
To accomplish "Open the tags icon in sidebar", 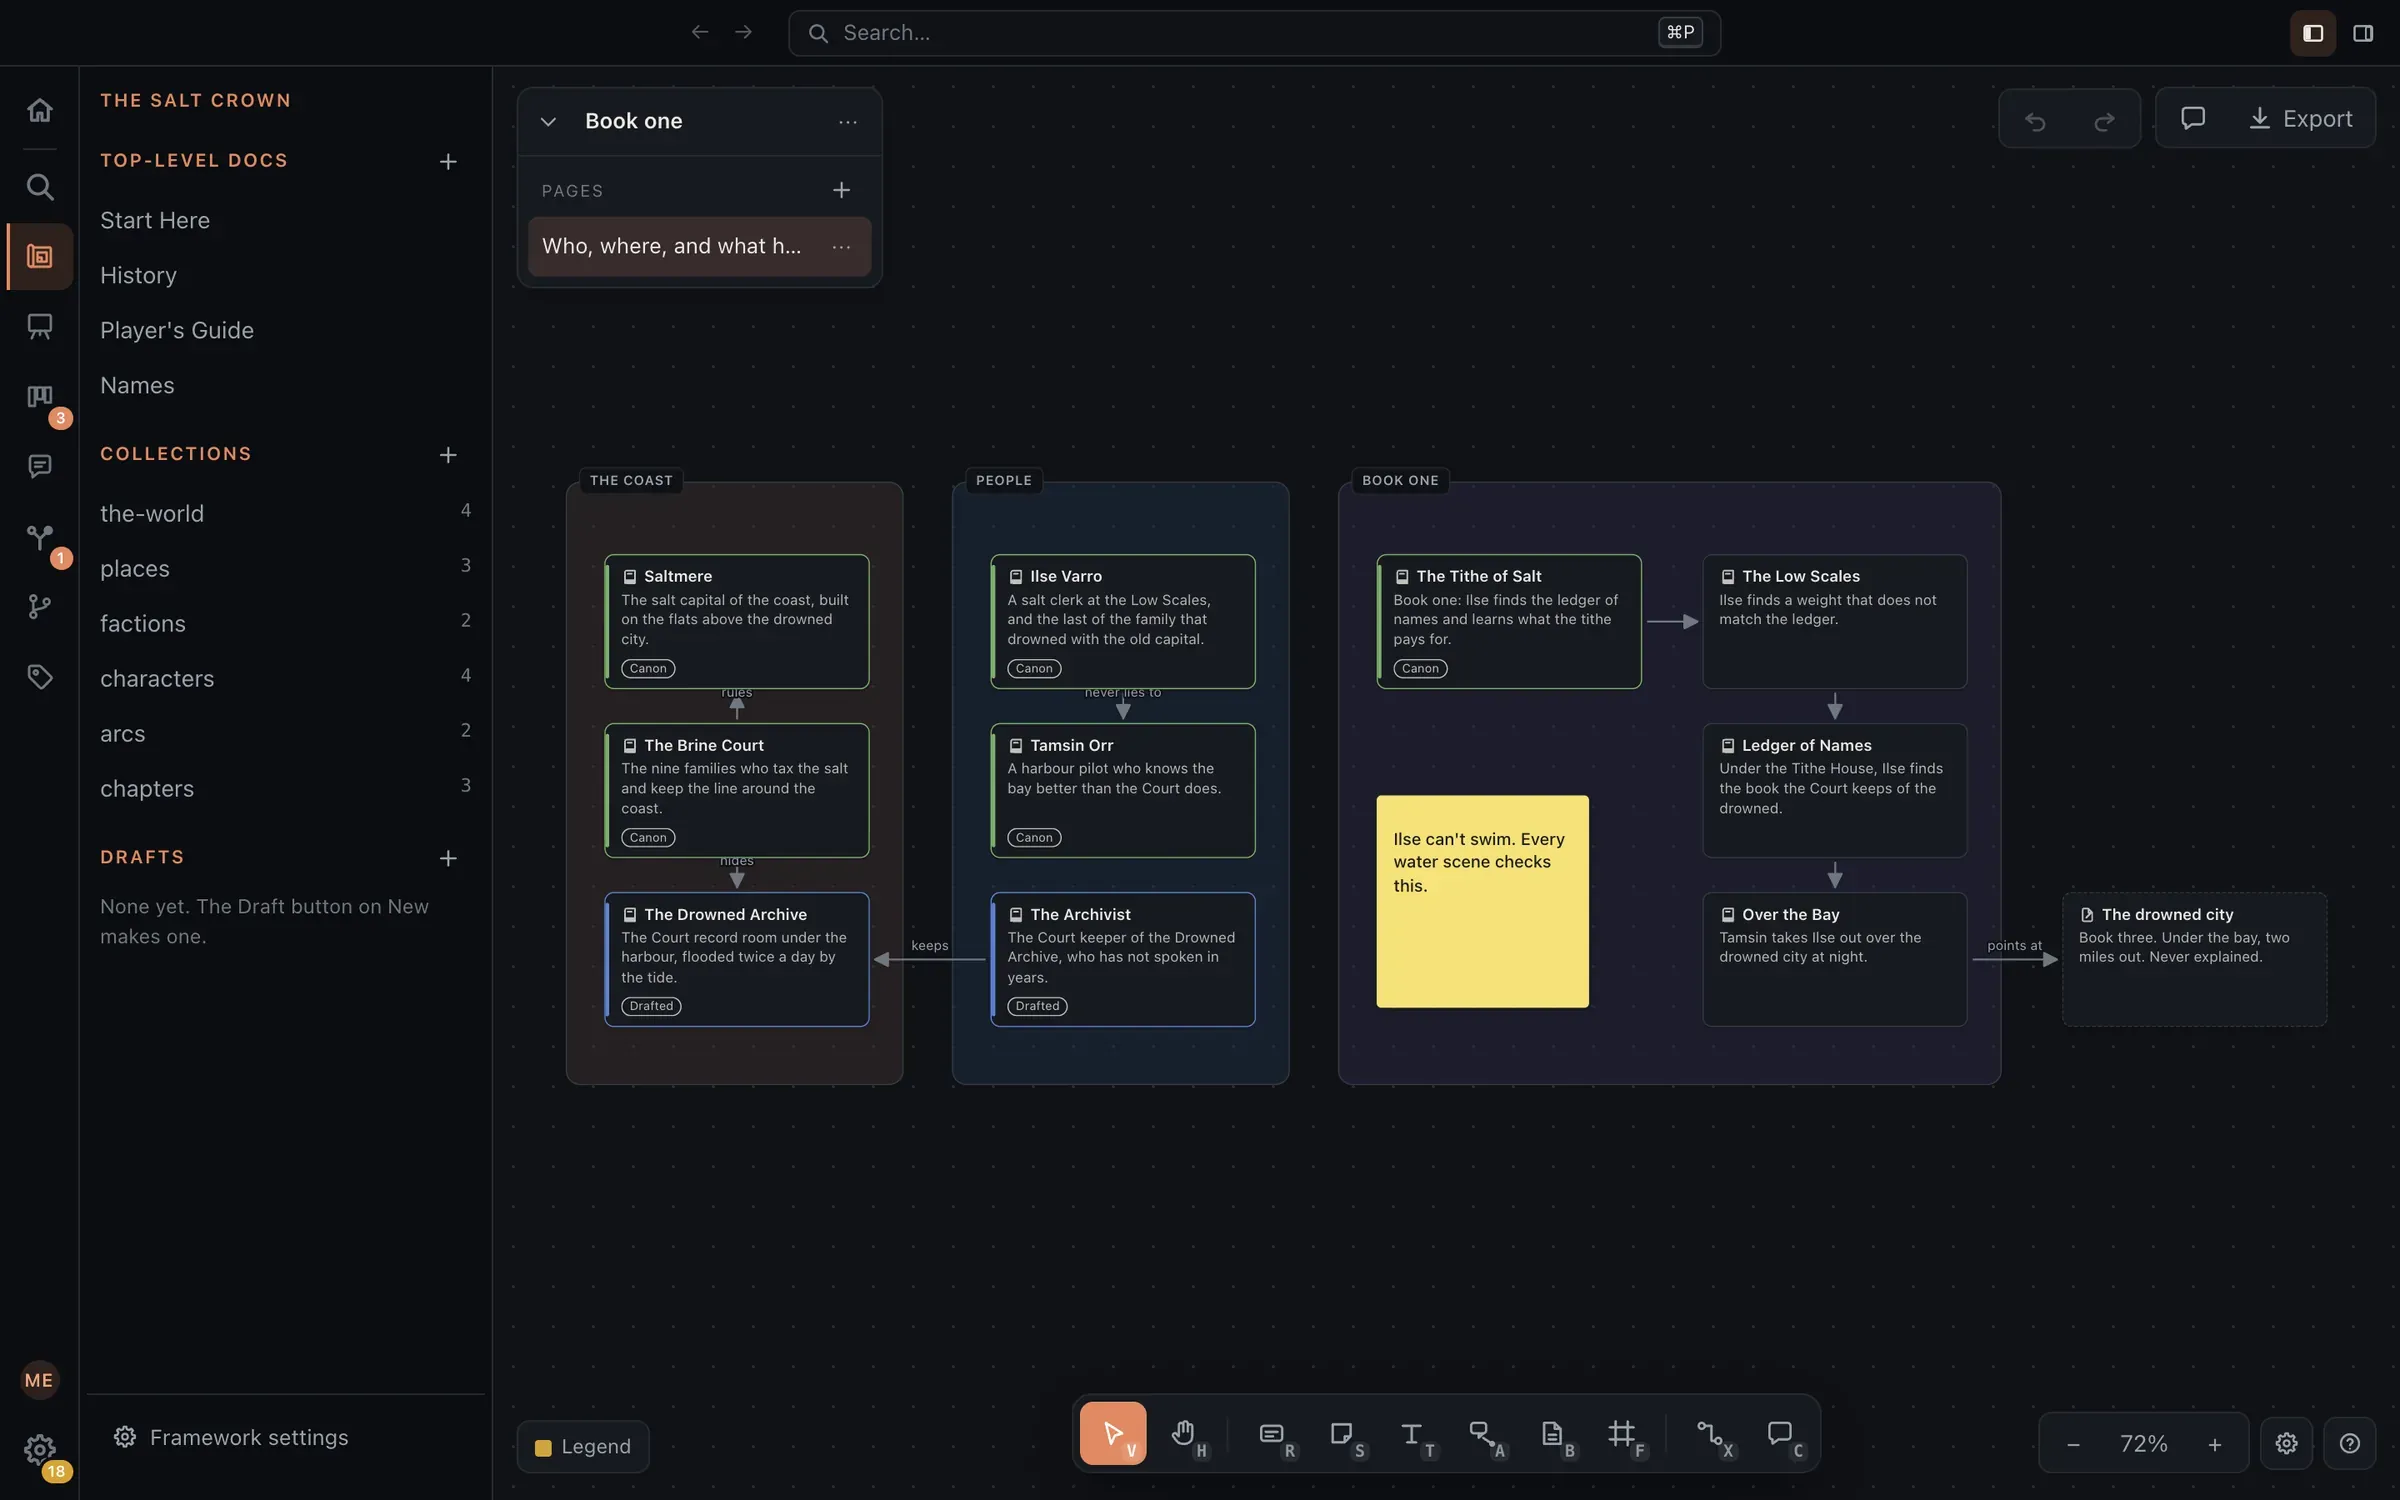I will [x=39, y=677].
